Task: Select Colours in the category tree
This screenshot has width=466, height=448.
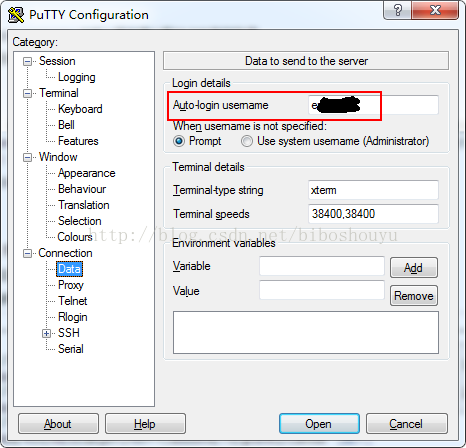Action: pos(75,237)
